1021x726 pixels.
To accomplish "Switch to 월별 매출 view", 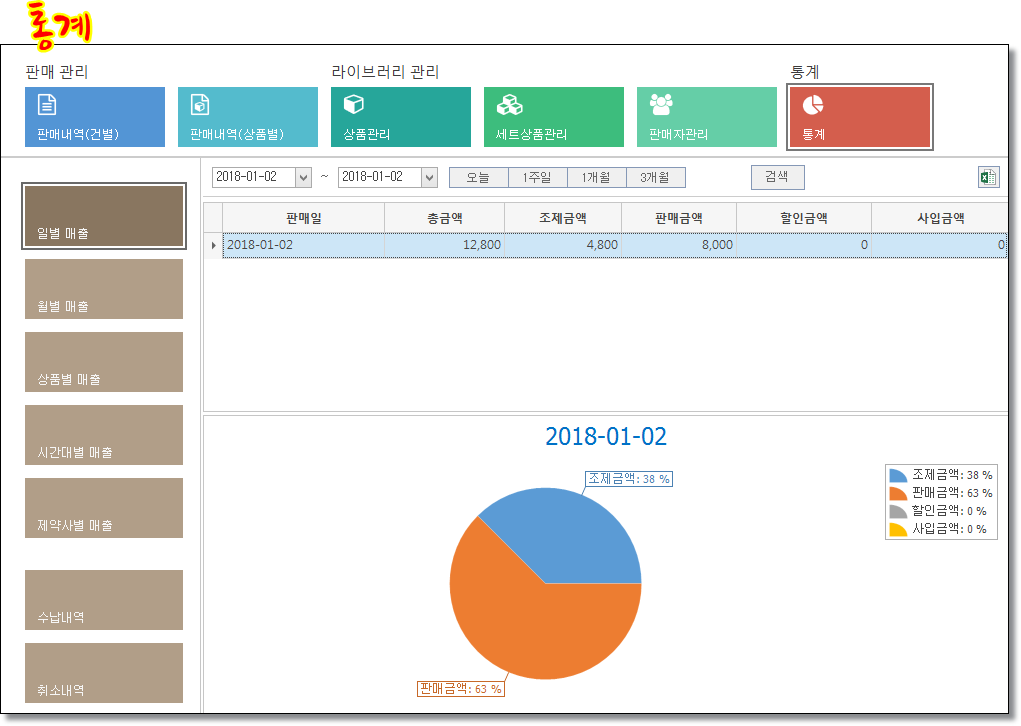I will pyautogui.click(x=104, y=289).
